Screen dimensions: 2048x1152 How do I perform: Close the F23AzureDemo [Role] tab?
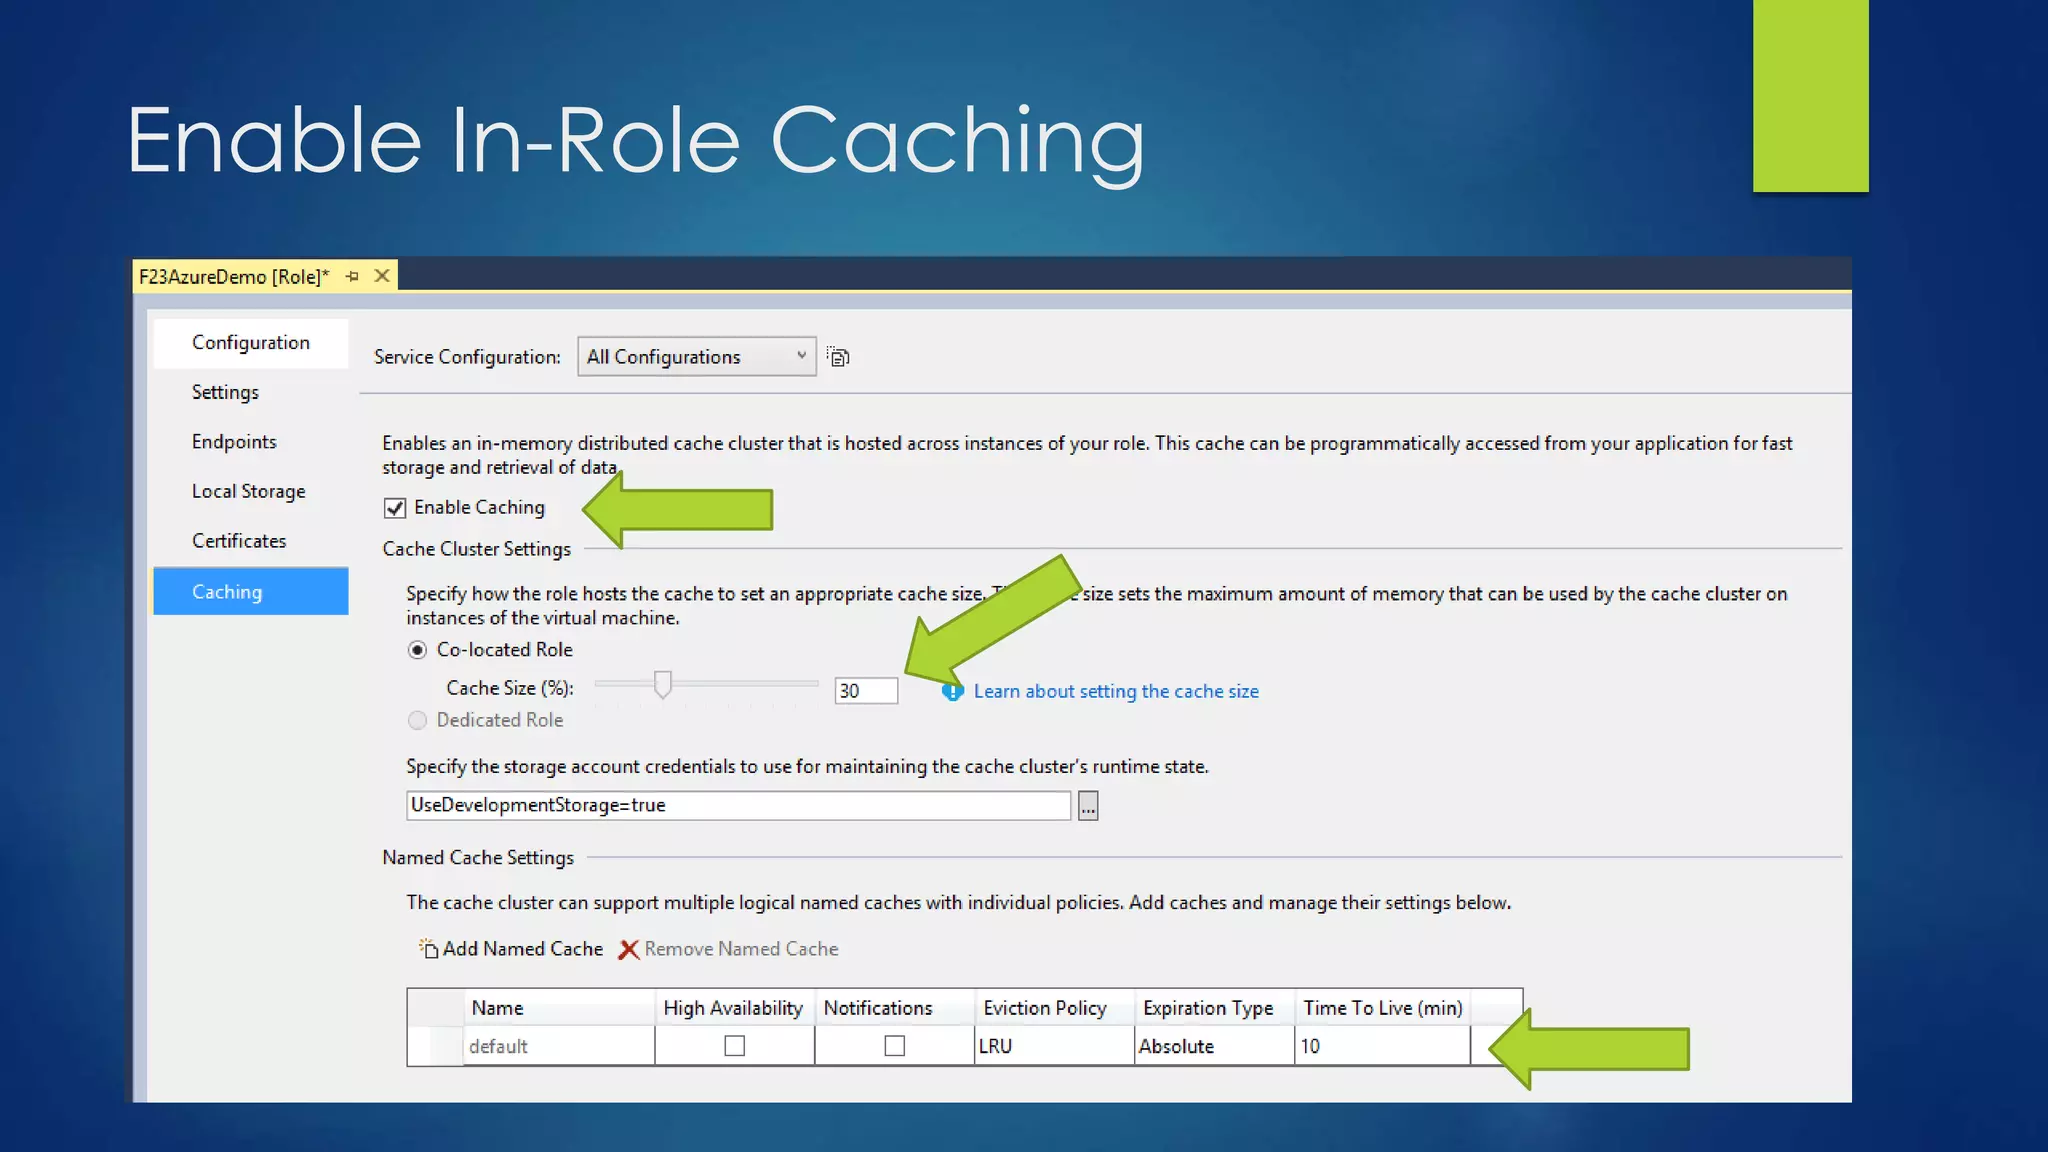point(382,276)
